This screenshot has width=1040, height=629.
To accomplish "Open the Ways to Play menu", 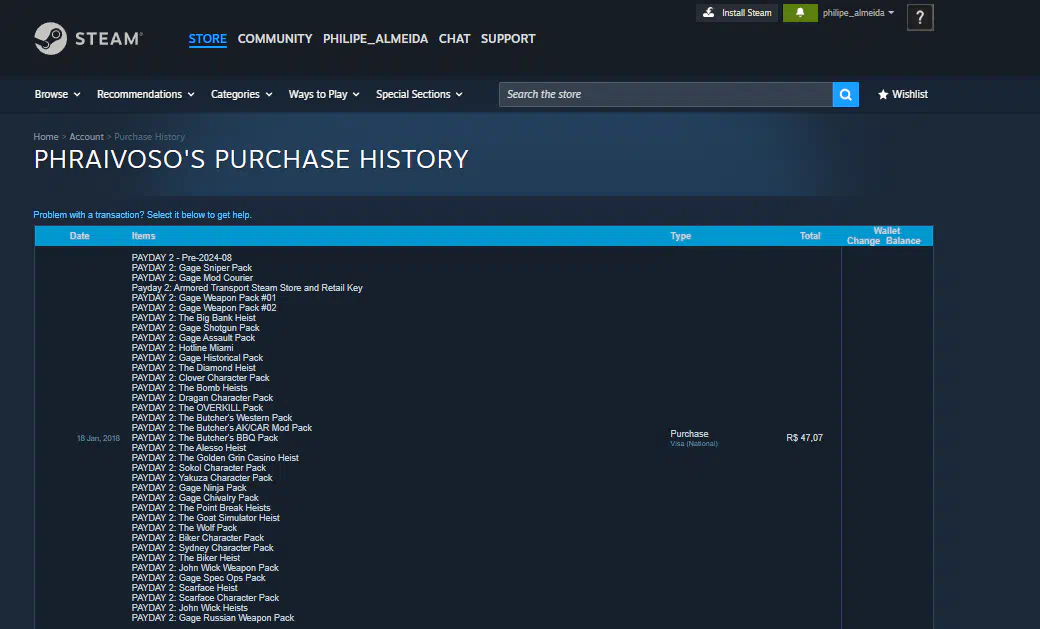I will pos(324,94).
